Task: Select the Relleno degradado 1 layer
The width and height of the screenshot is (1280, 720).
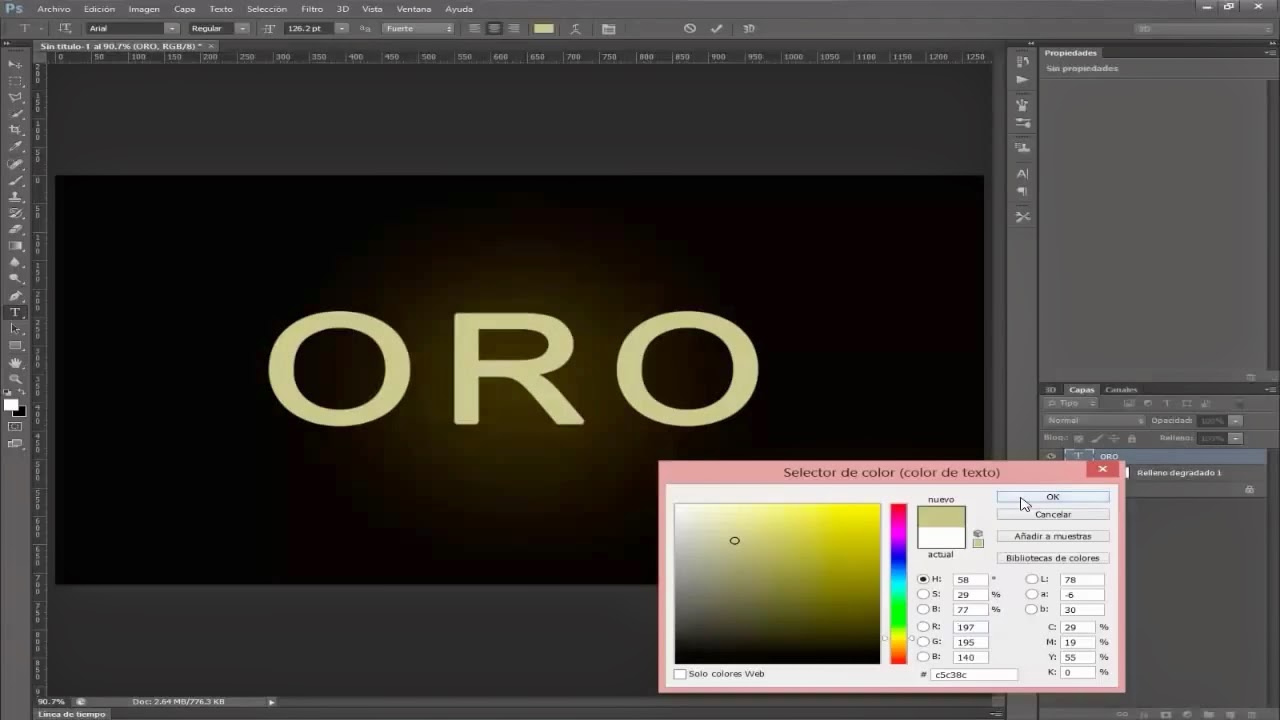Action: pos(1179,472)
